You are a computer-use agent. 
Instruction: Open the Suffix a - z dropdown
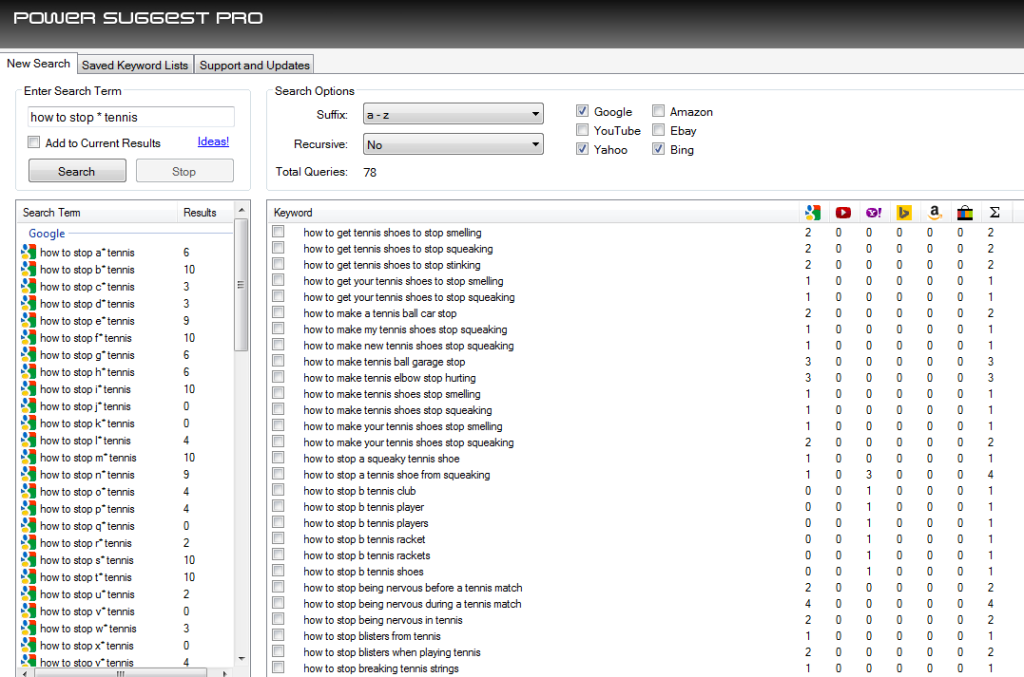(x=453, y=114)
